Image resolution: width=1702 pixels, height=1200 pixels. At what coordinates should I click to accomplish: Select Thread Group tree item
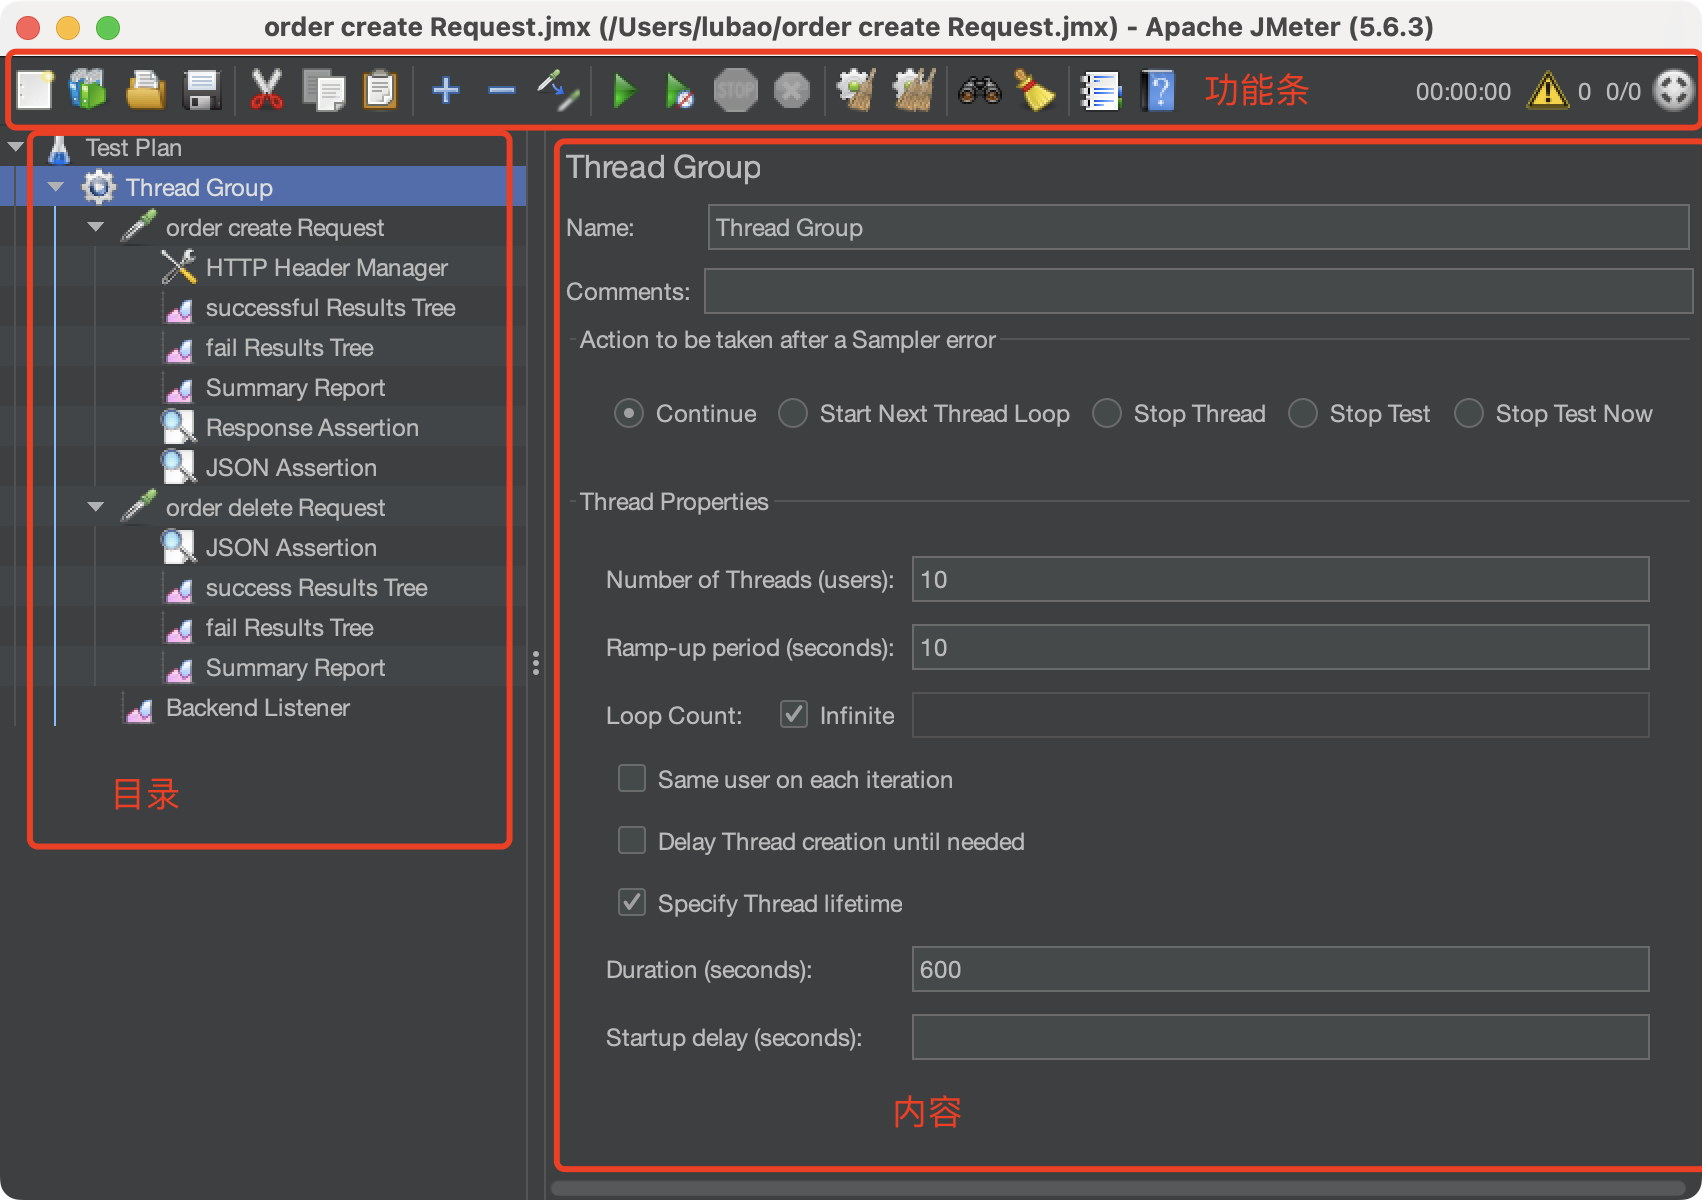pyautogui.click(x=199, y=188)
